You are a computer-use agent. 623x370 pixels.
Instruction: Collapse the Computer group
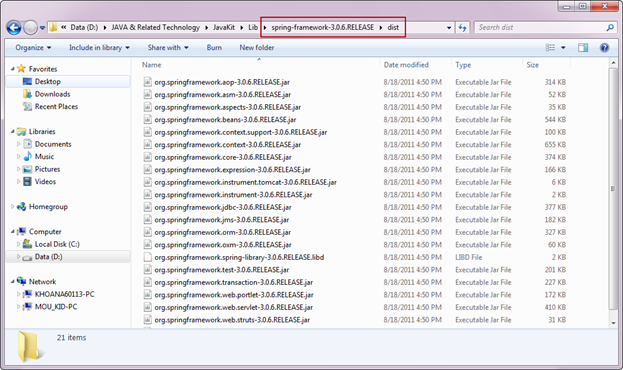12,232
